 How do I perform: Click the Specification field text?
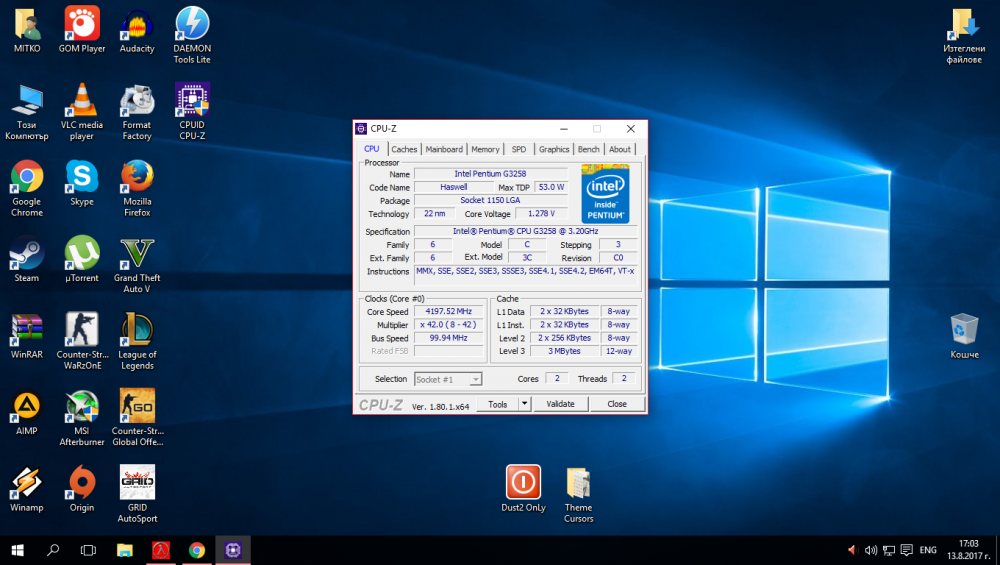[x=525, y=231]
